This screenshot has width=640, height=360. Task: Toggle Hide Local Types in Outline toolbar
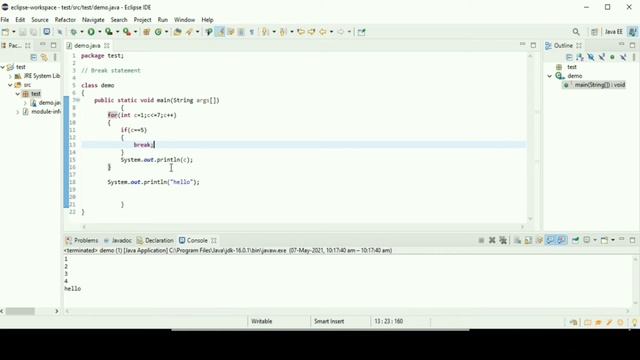point(623,57)
